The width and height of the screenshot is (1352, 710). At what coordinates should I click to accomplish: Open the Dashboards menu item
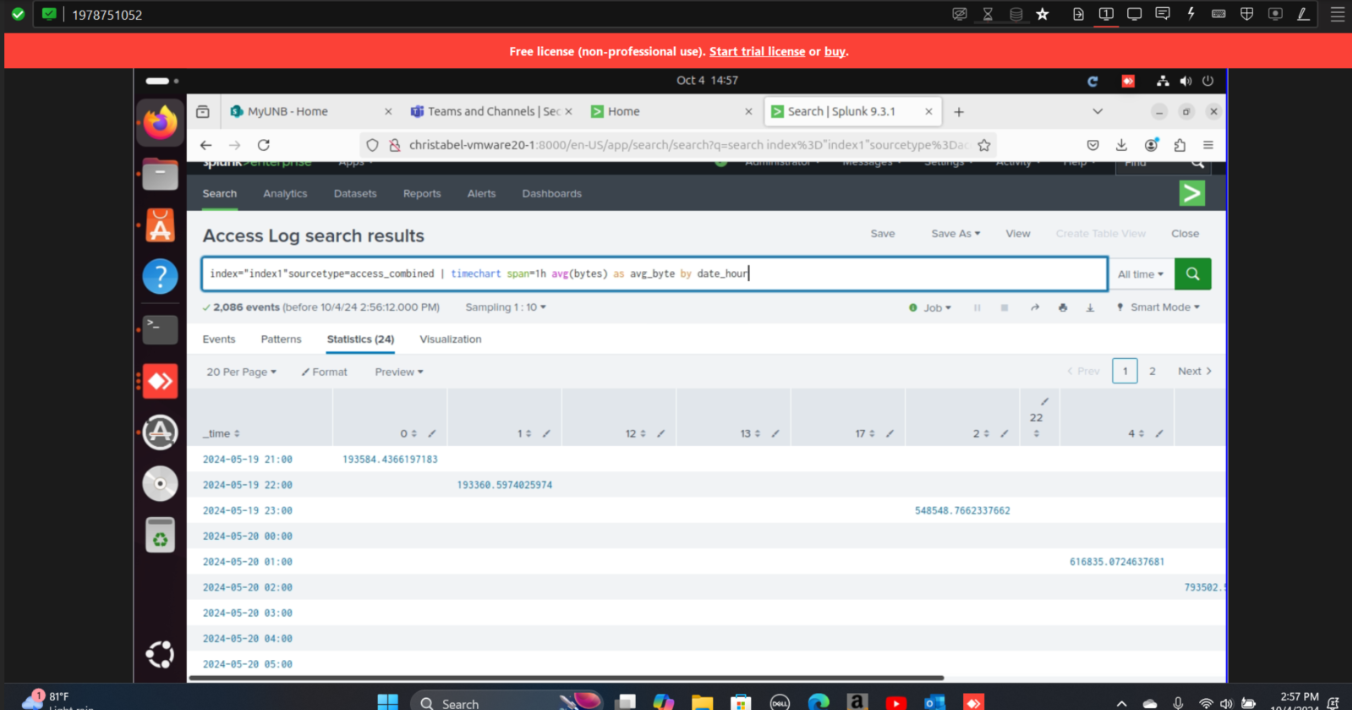[551, 194]
